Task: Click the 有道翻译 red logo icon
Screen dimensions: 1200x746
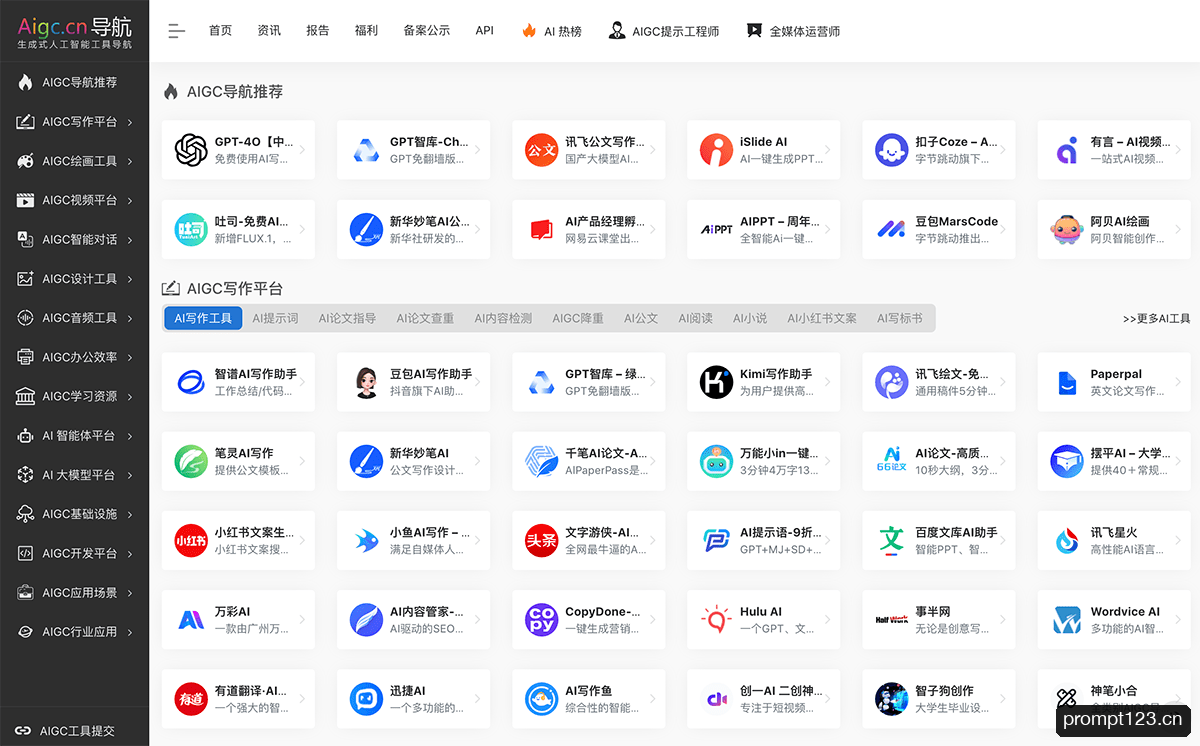Action: (191, 699)
